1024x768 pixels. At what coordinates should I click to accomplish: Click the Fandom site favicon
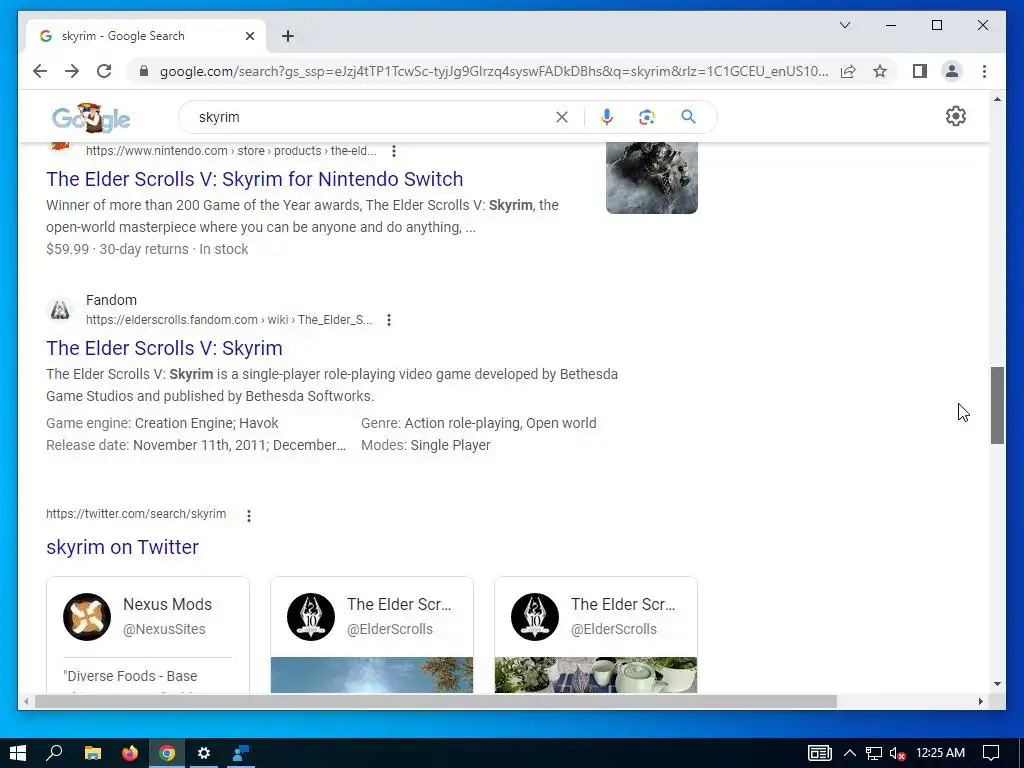pos(60,310)
